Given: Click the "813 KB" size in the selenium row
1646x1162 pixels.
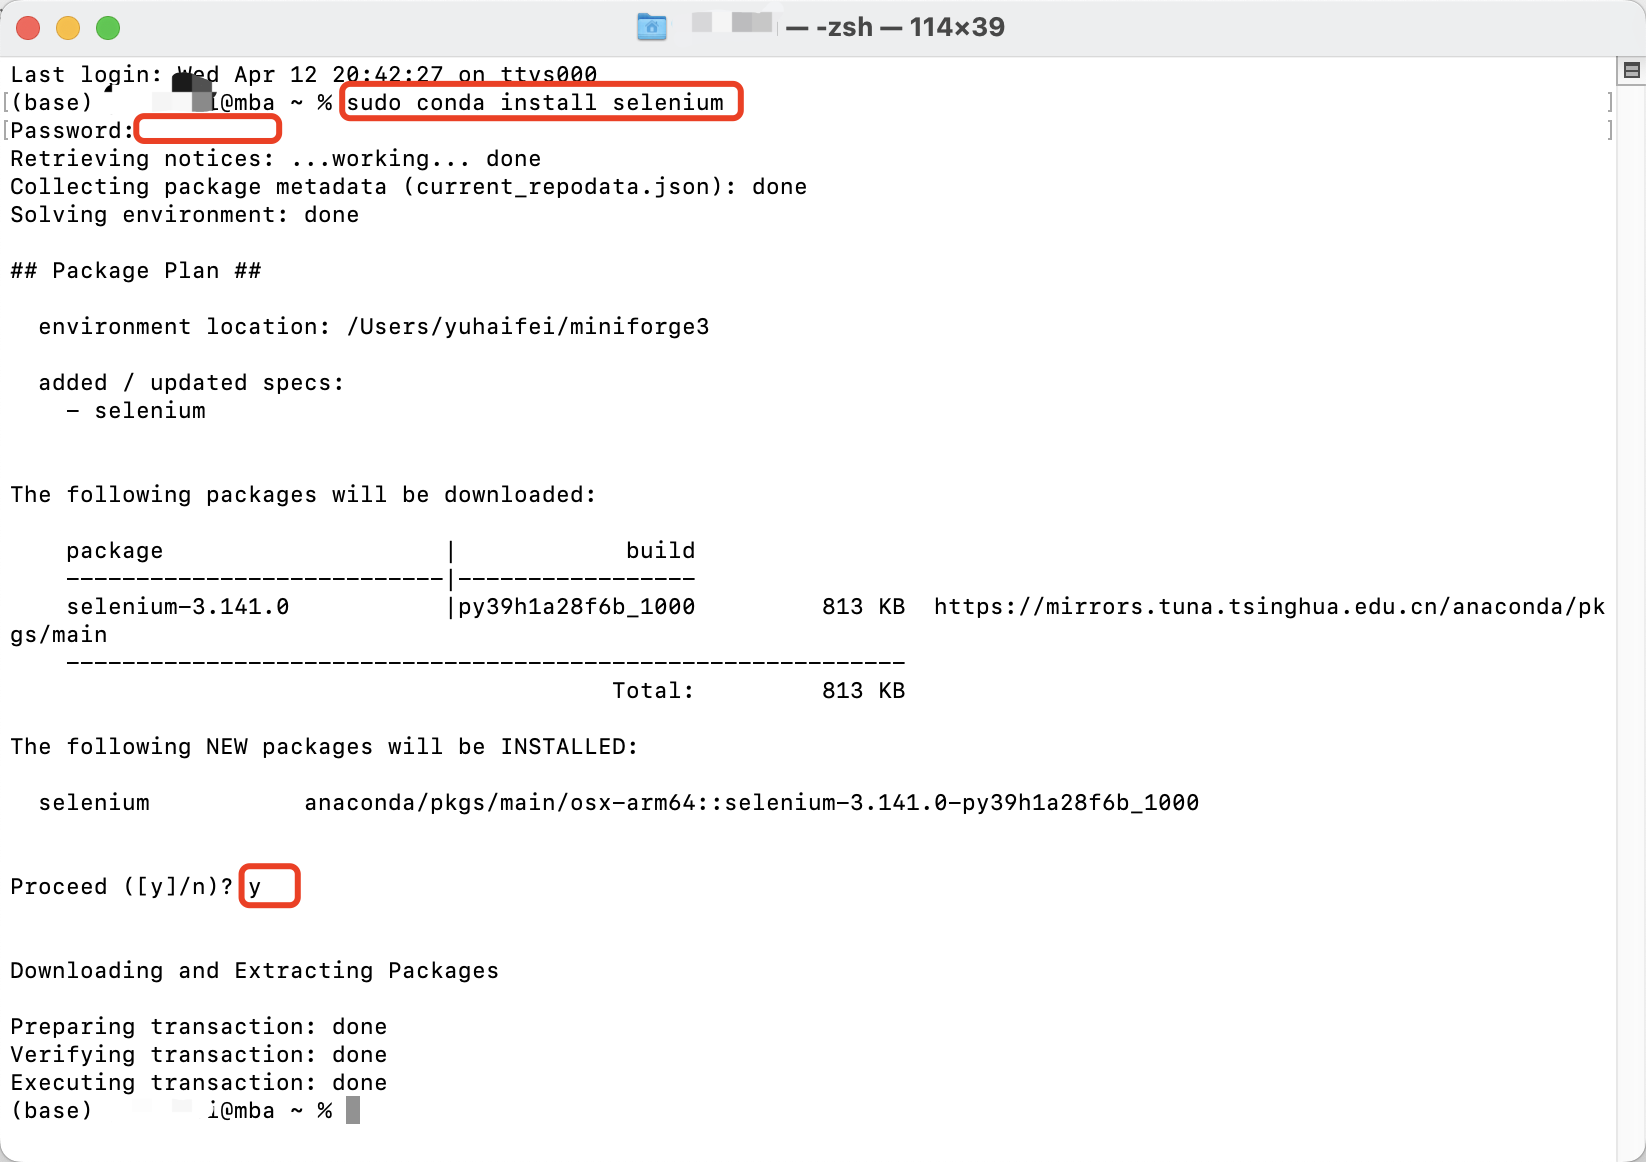Looking at the screenshot, I should [x=864, y=606].
